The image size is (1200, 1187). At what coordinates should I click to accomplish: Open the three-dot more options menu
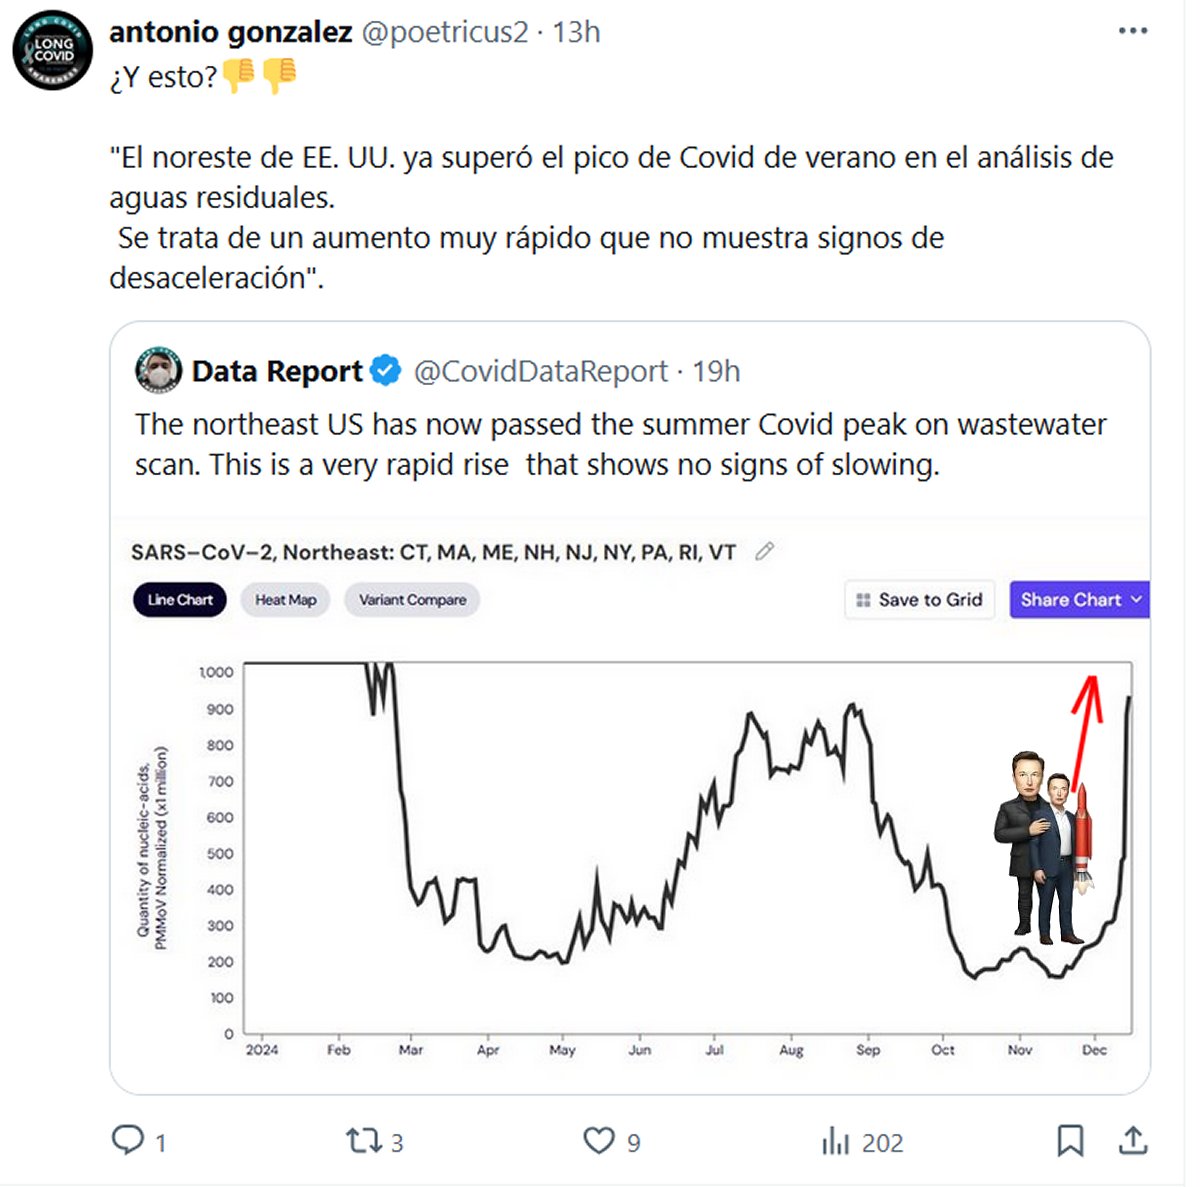pyautogui.click(x=1133, y=31)
